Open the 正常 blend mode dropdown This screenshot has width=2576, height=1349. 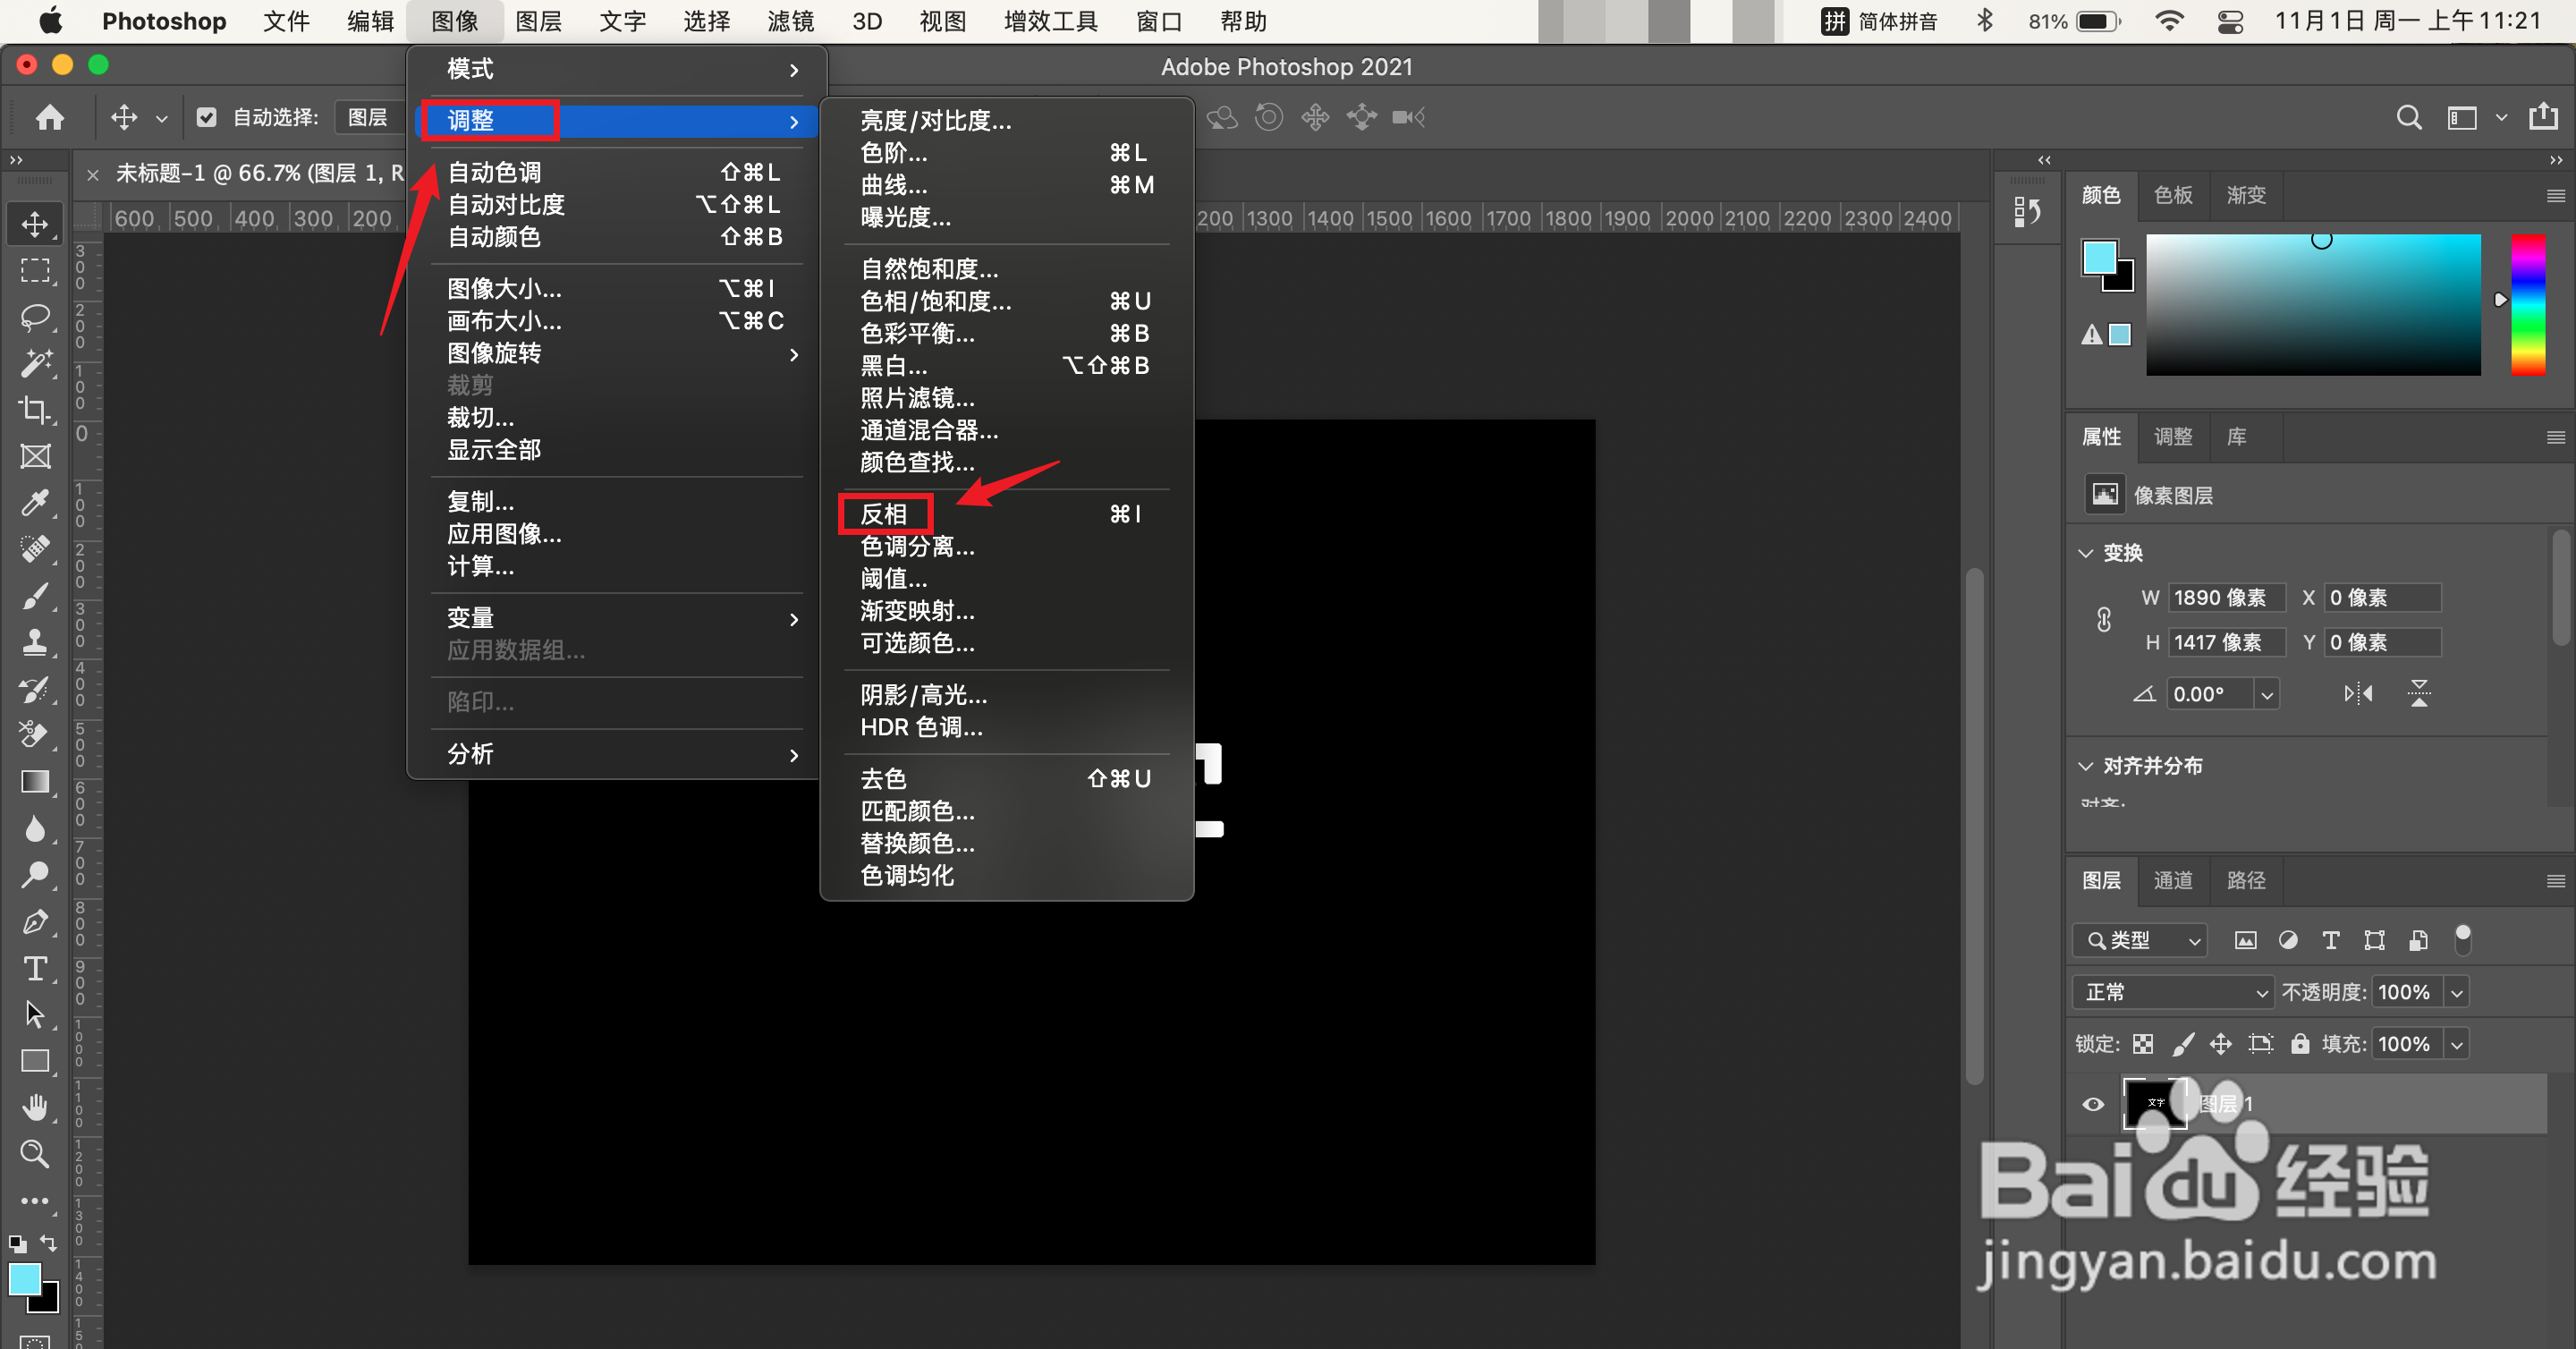coord(2172,992)
